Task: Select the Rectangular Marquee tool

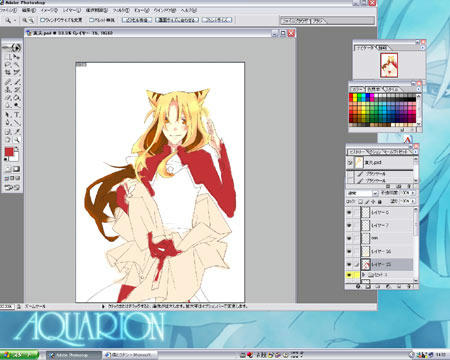Action: (8, 57)
